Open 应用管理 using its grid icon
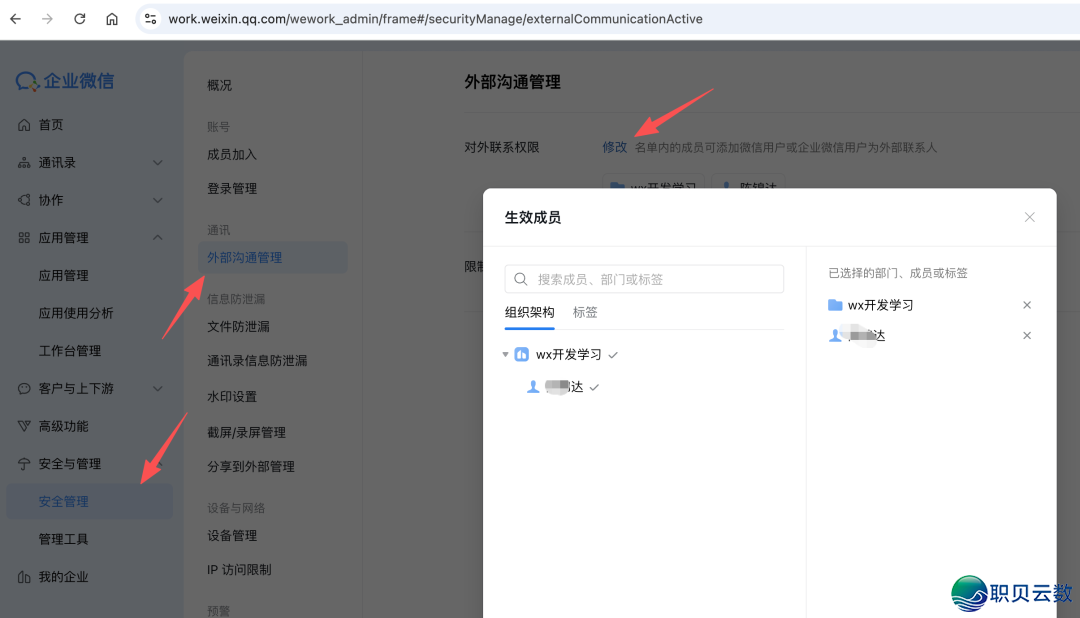 pos(23,237)
